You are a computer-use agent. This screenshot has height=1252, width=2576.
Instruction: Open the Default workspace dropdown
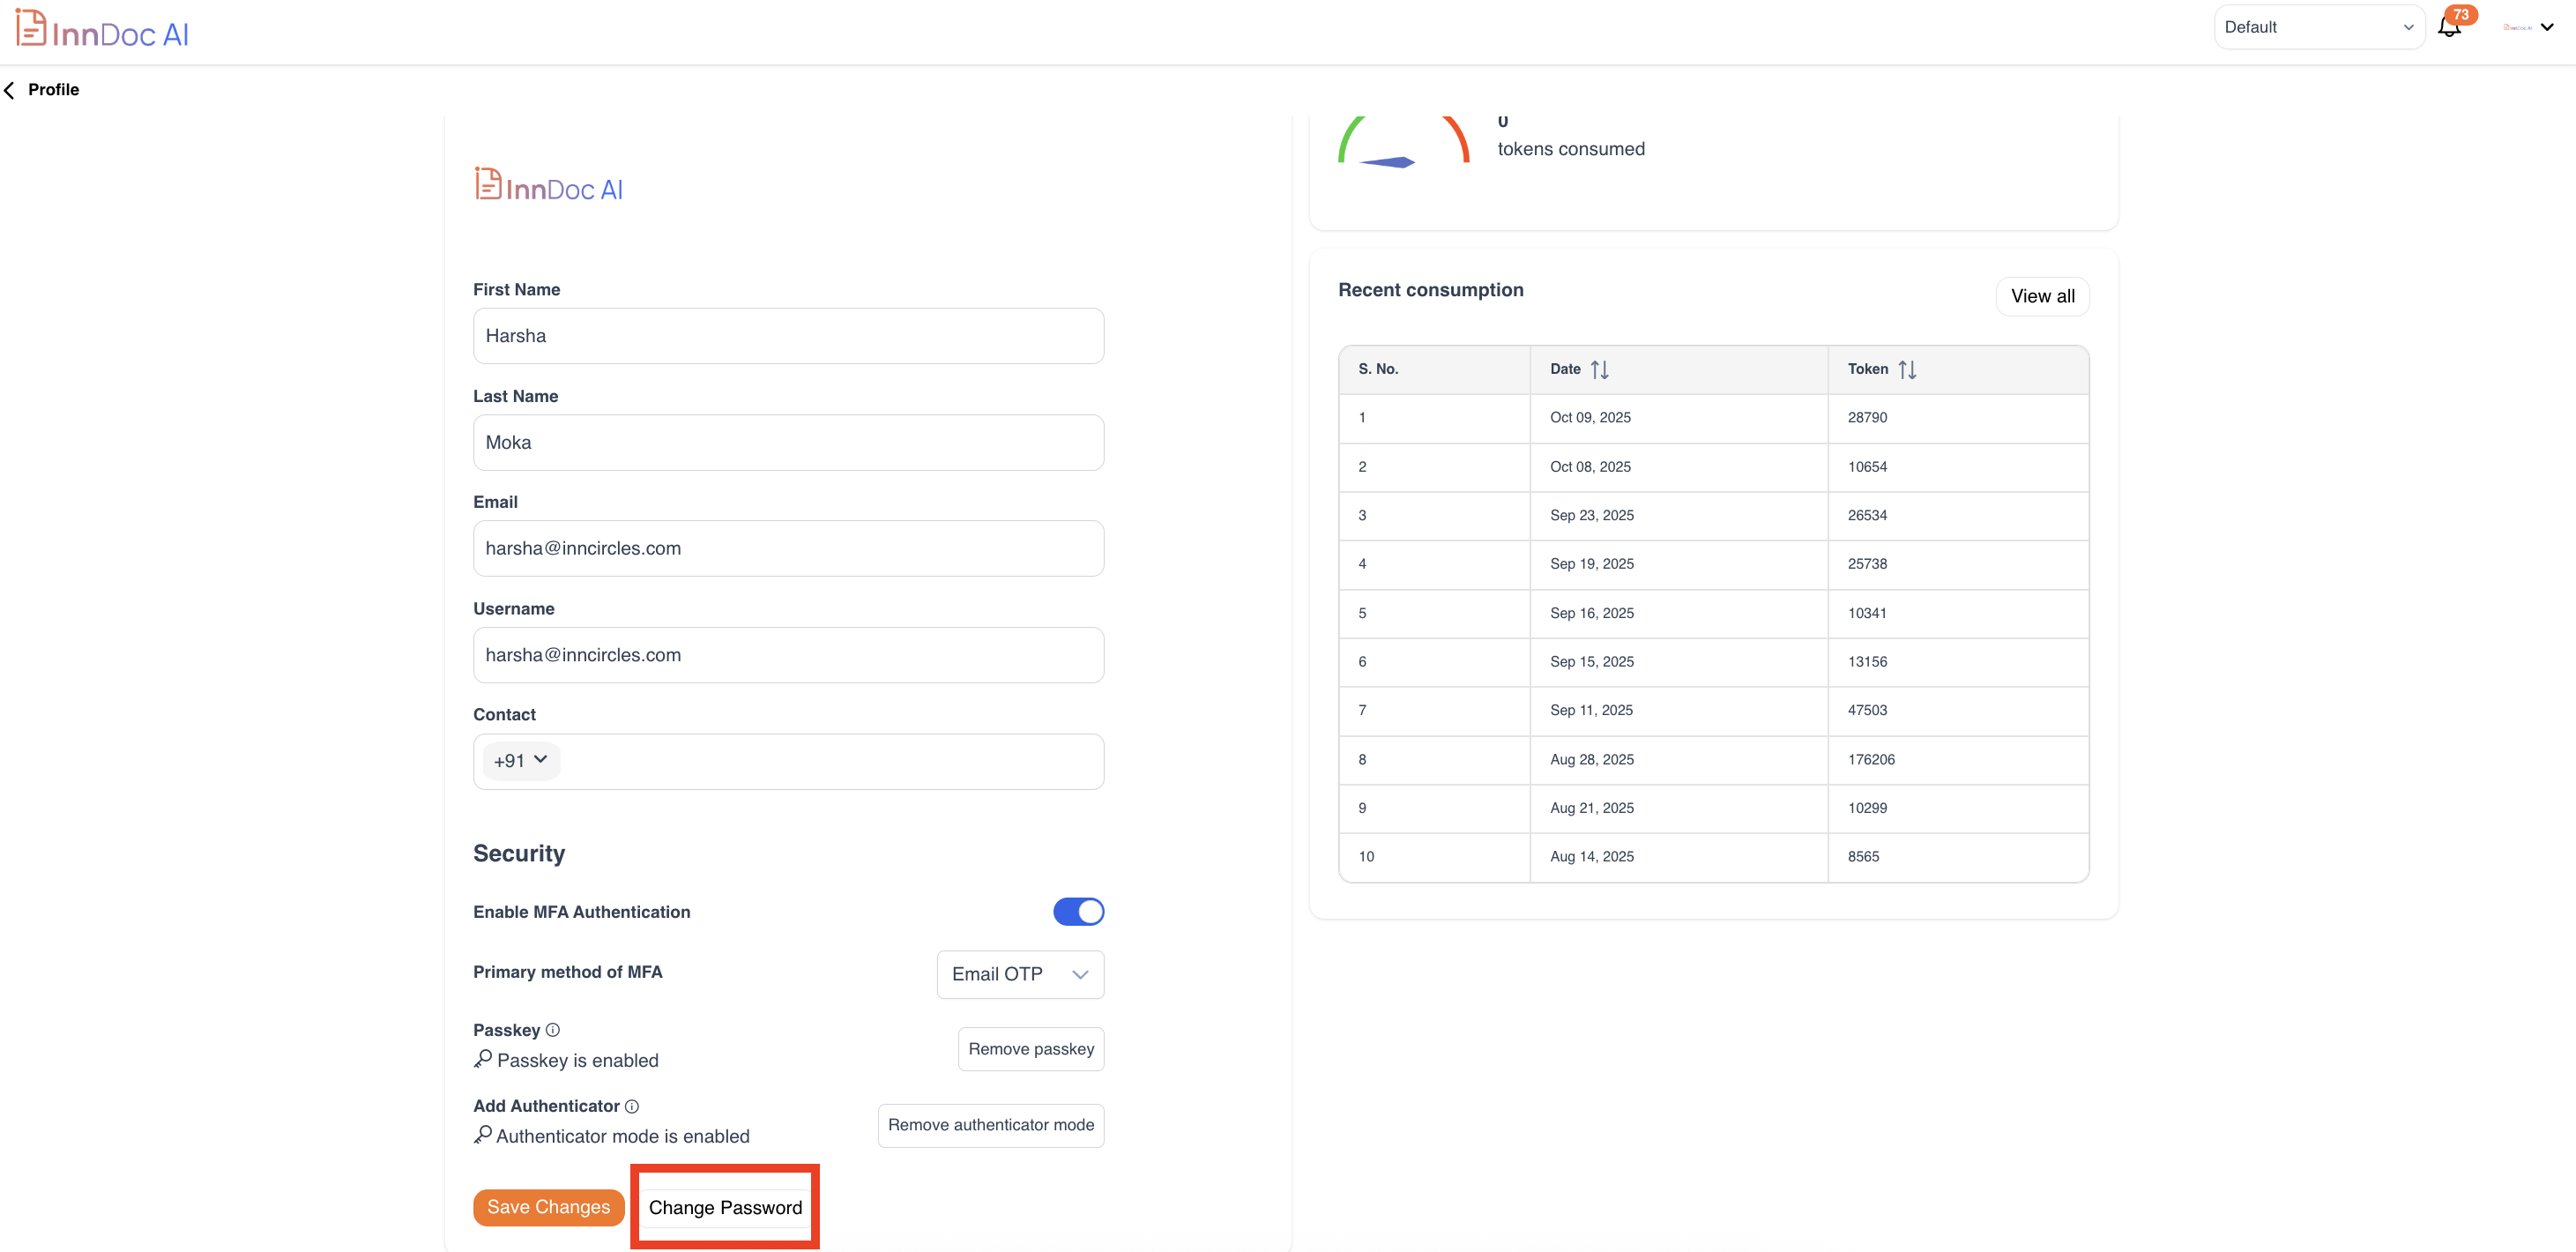[x=2318, y=27]
